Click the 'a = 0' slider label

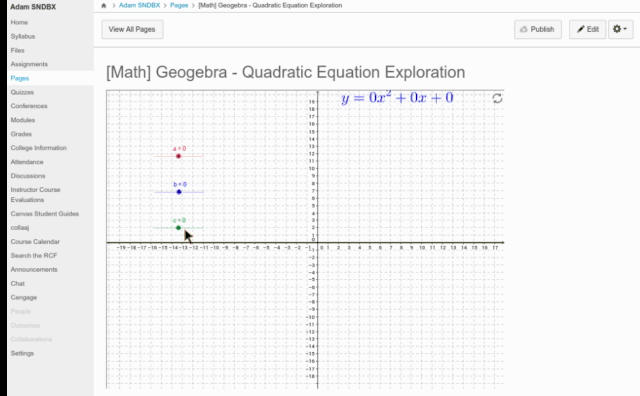180,149
